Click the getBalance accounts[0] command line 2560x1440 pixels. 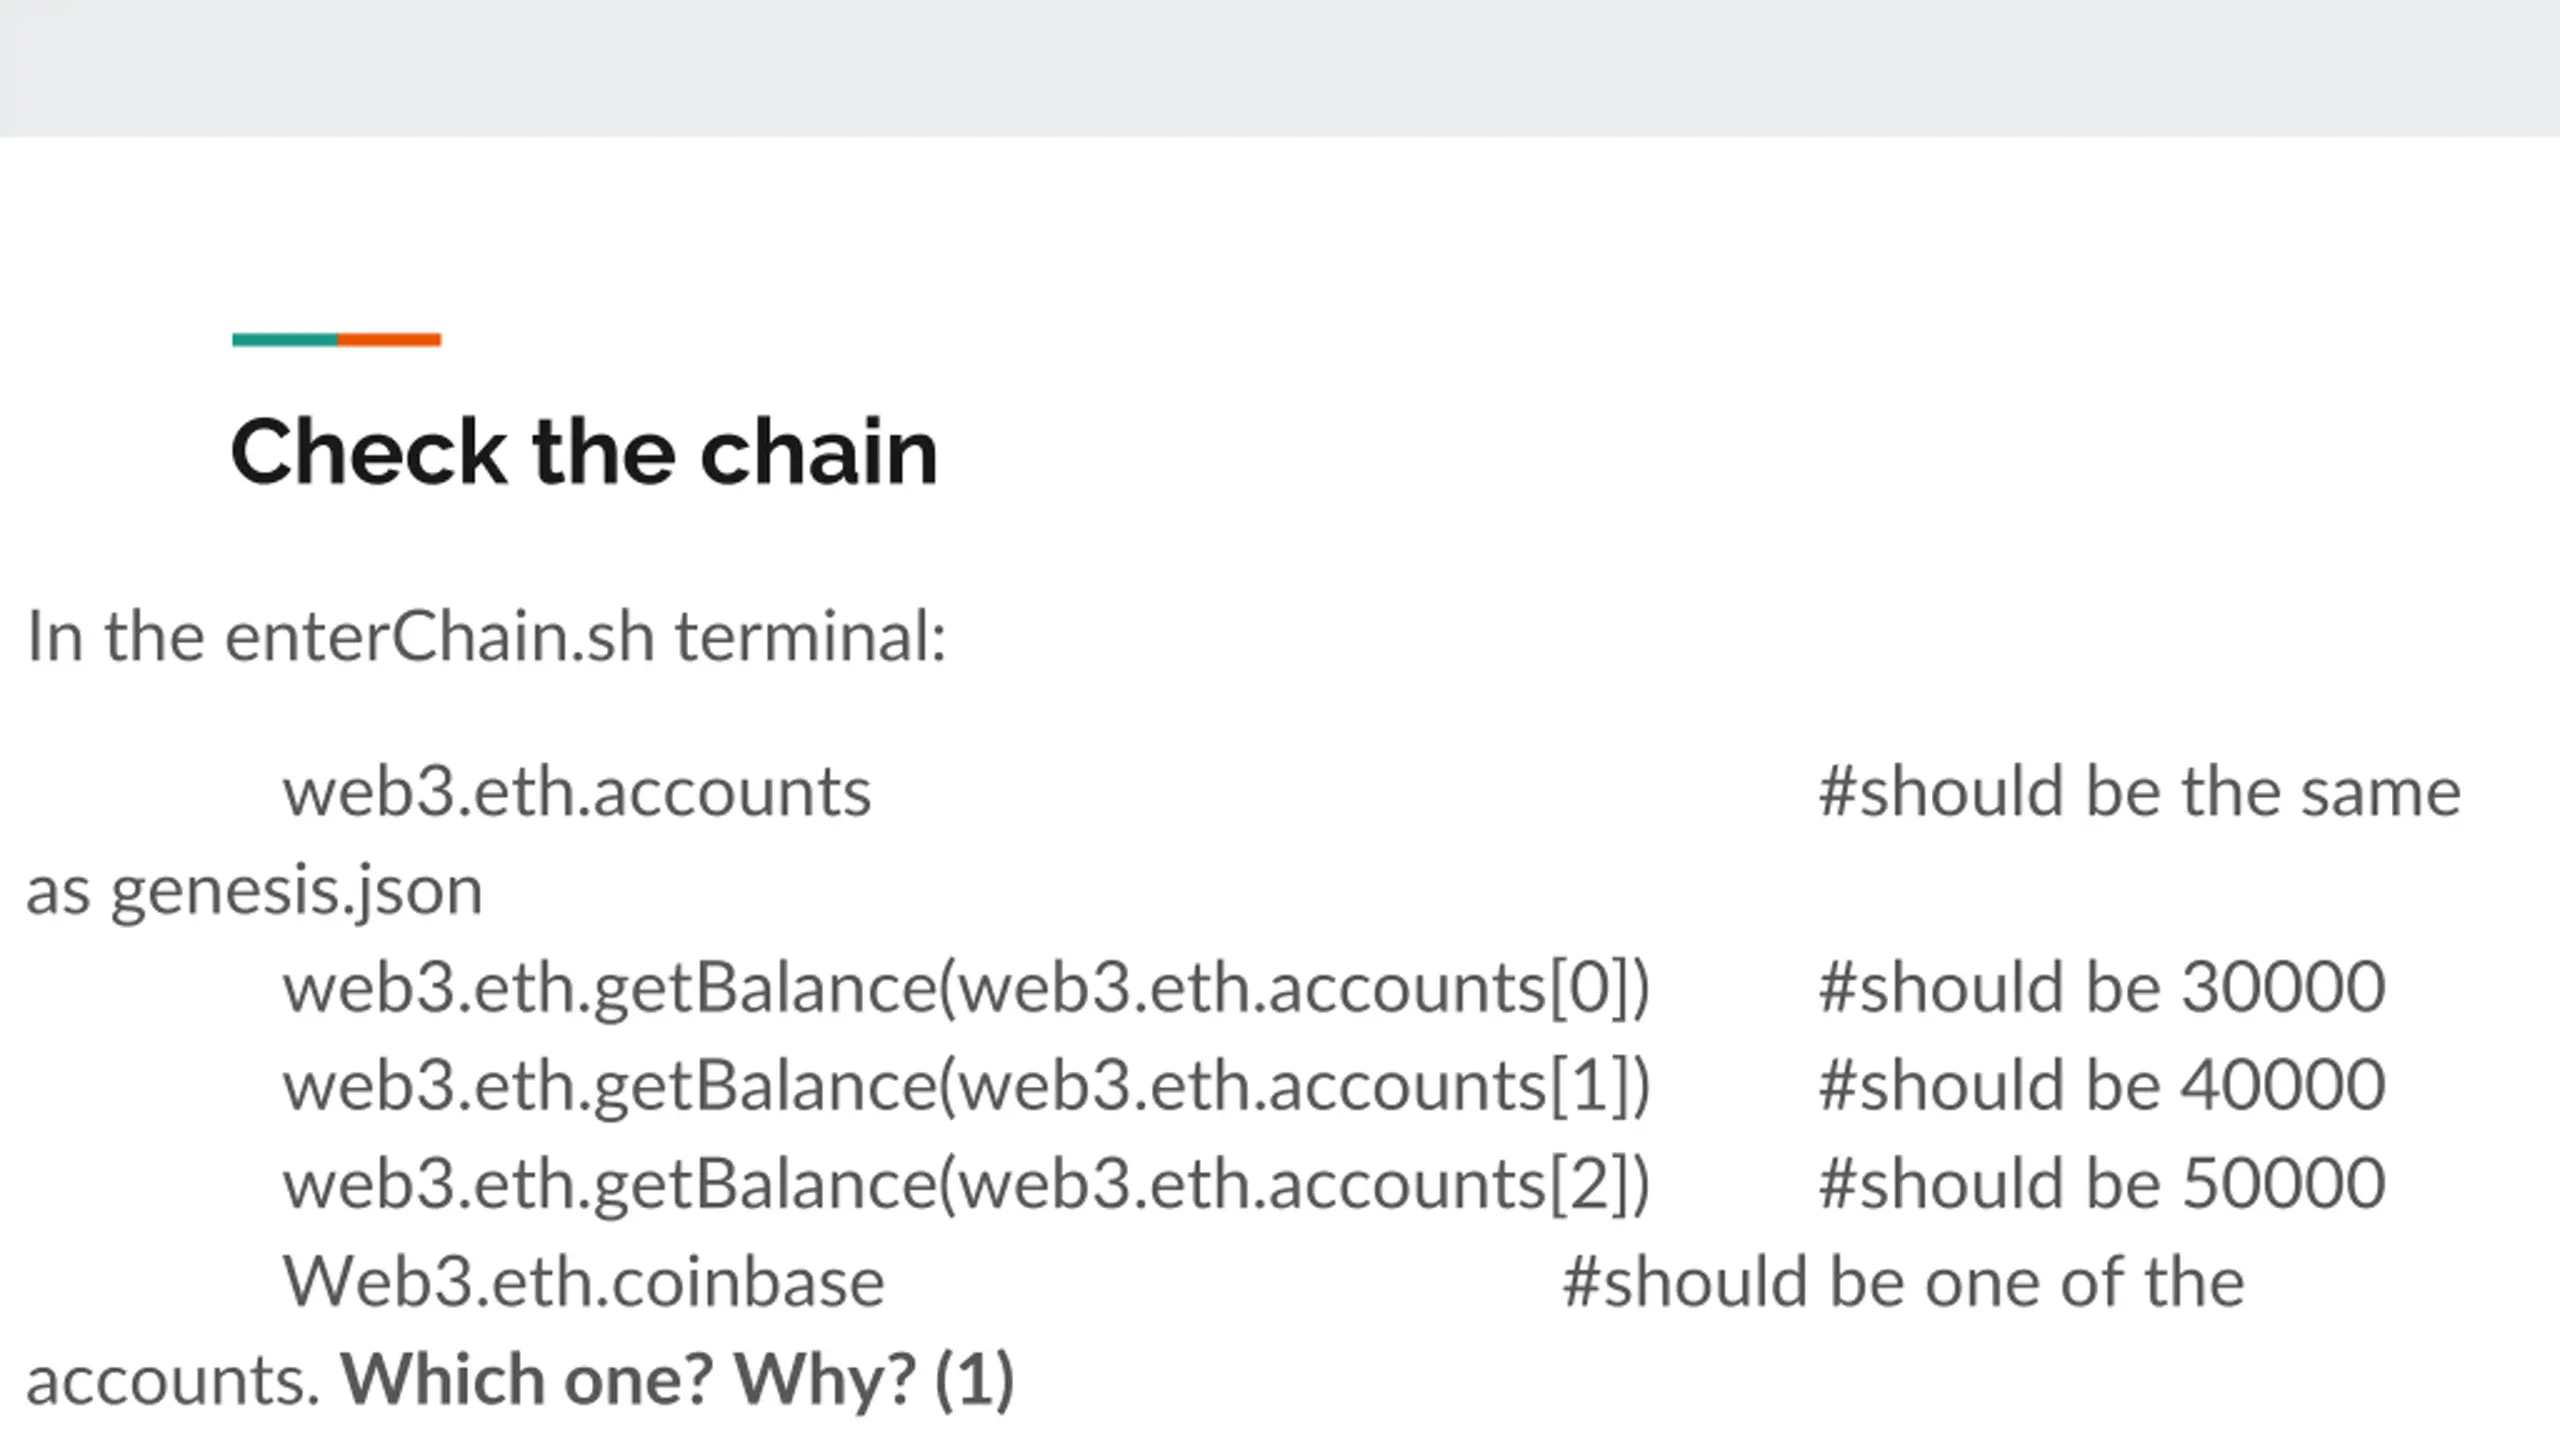(966, 988)
